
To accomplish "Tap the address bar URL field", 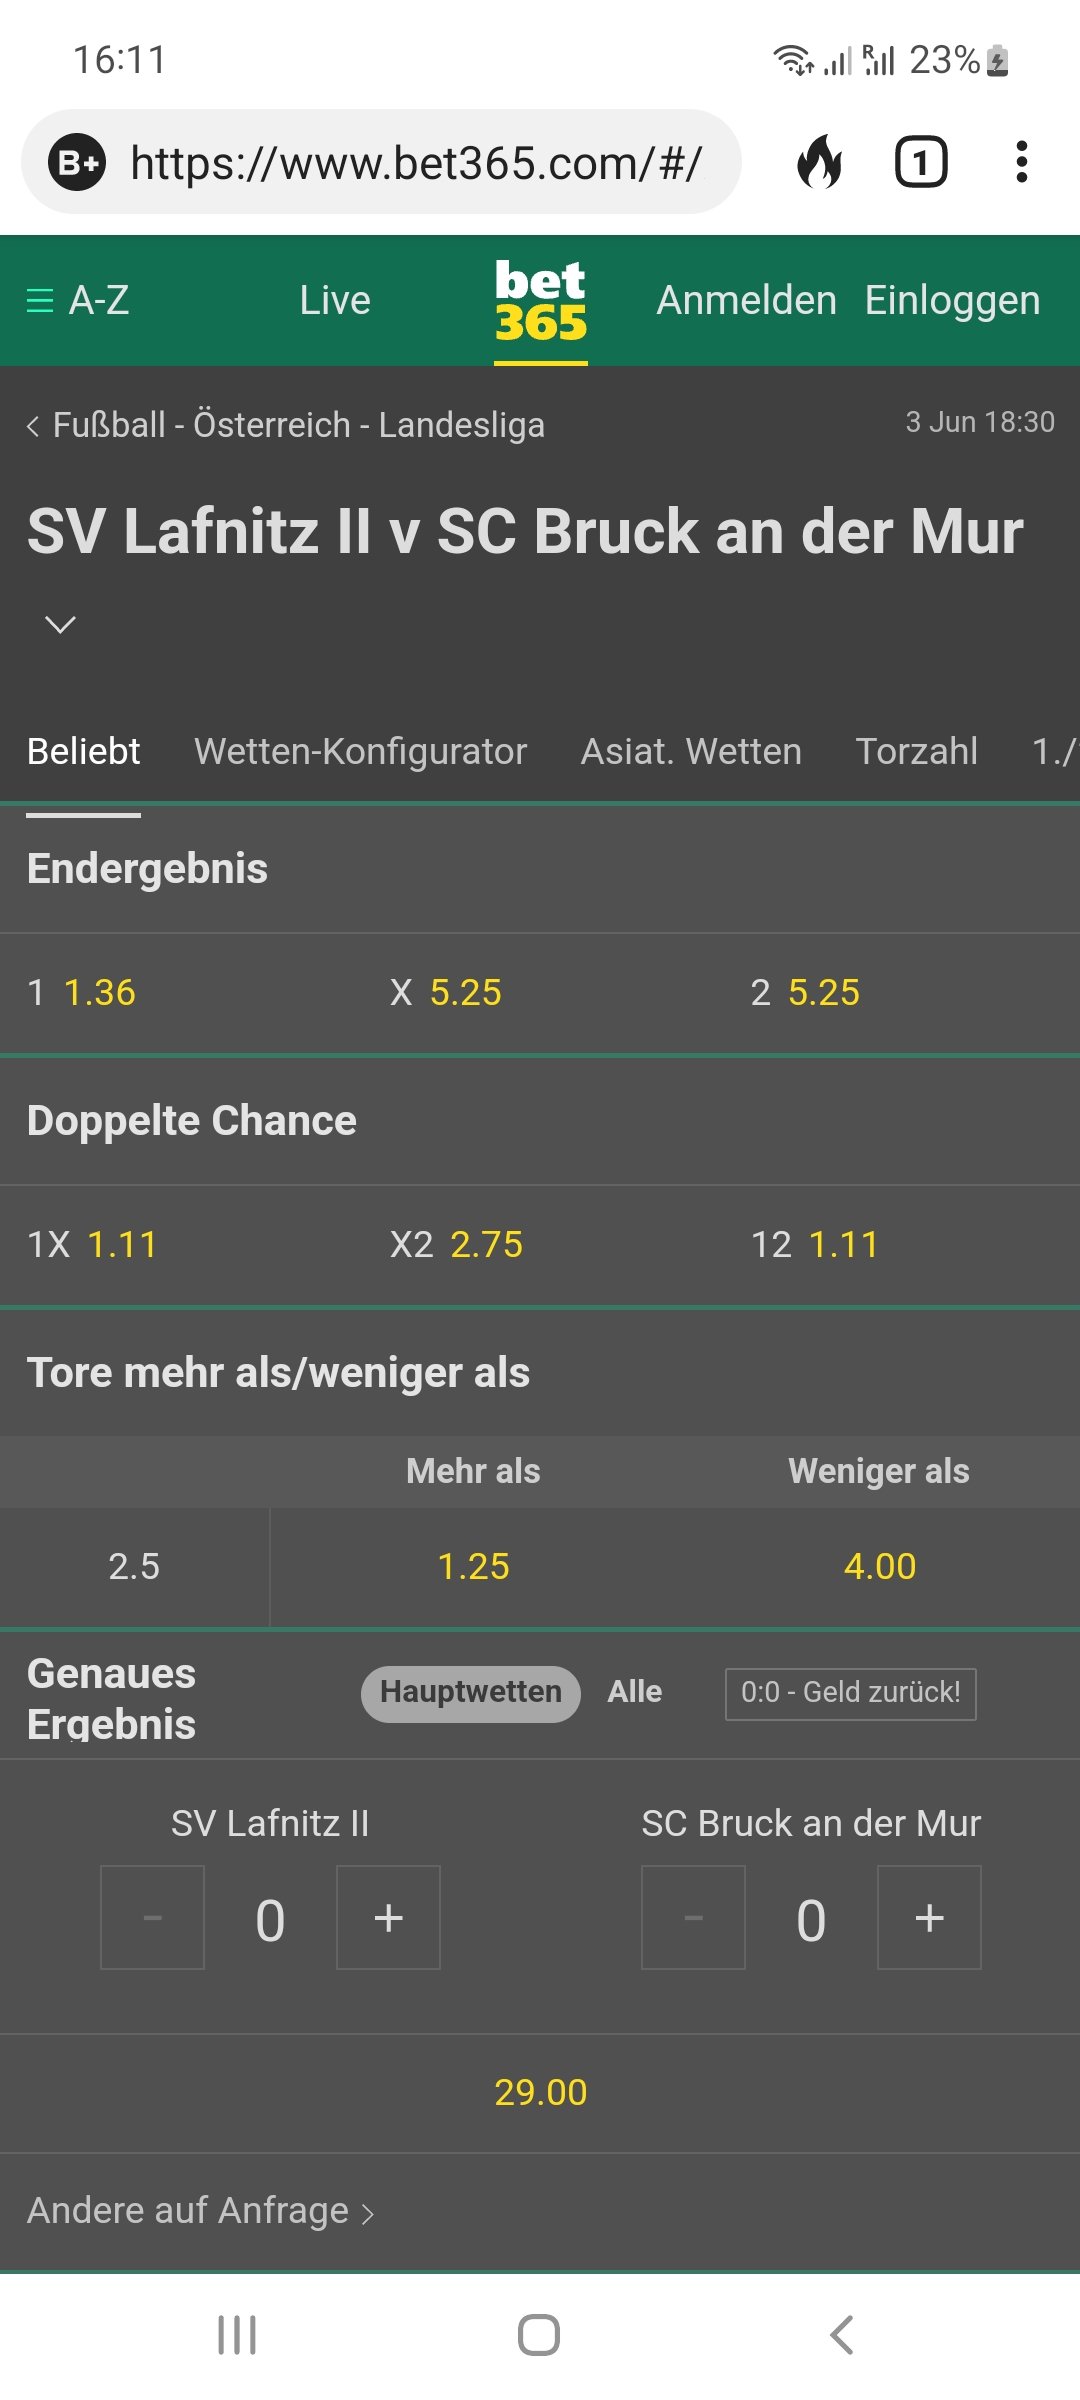I will click(416, 162).
